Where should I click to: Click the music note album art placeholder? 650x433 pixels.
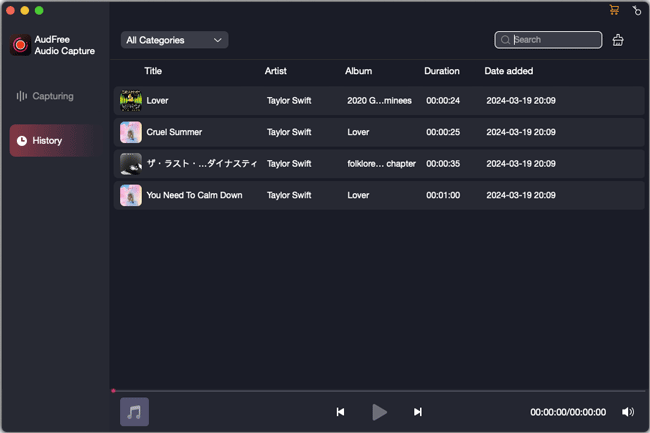click(134, 412)
